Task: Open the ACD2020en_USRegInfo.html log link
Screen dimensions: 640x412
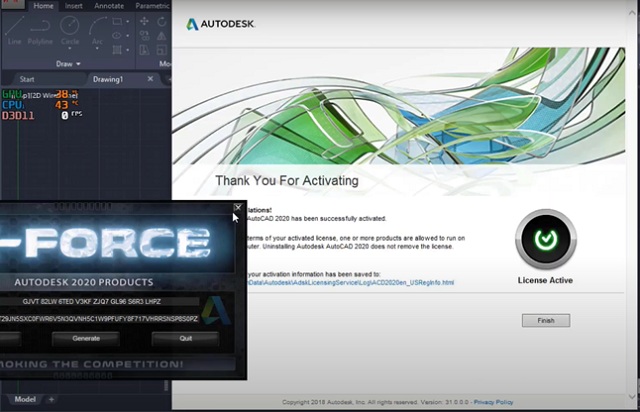Action: [351, 283]
